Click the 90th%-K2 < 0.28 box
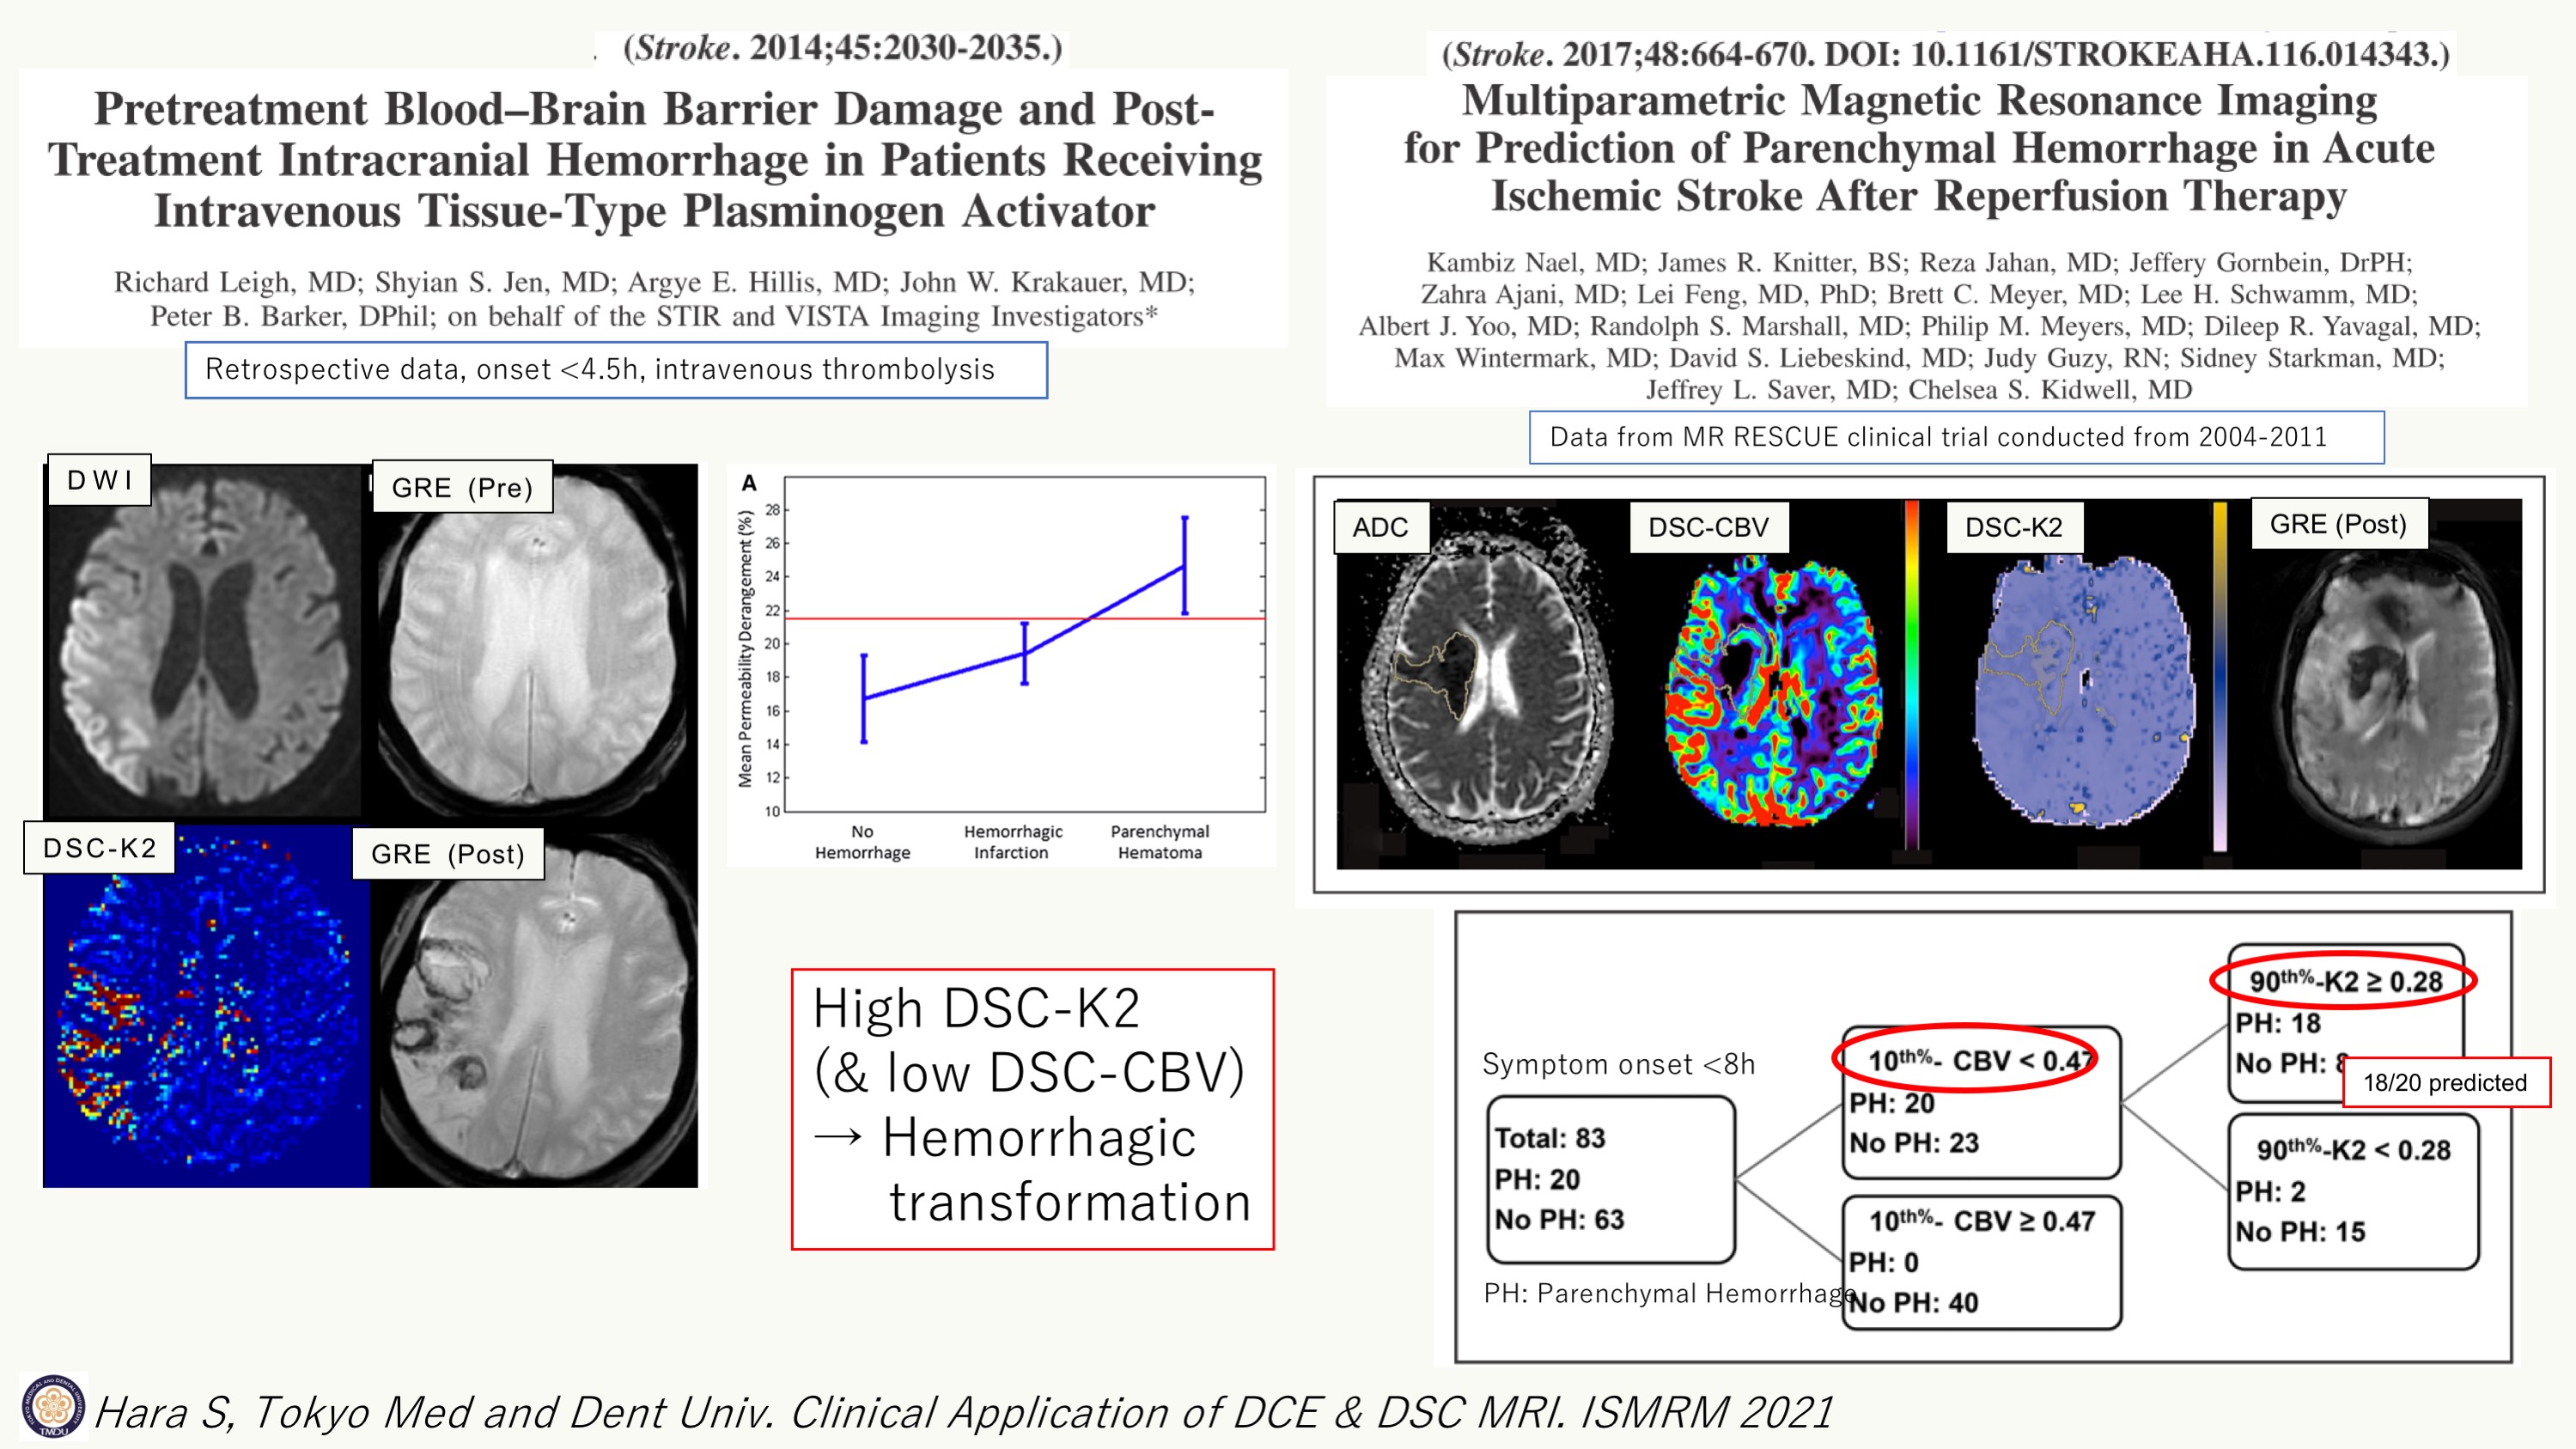Image resolution: width=2576 pixels, height=1449 pixels. pos(2353,1191)
